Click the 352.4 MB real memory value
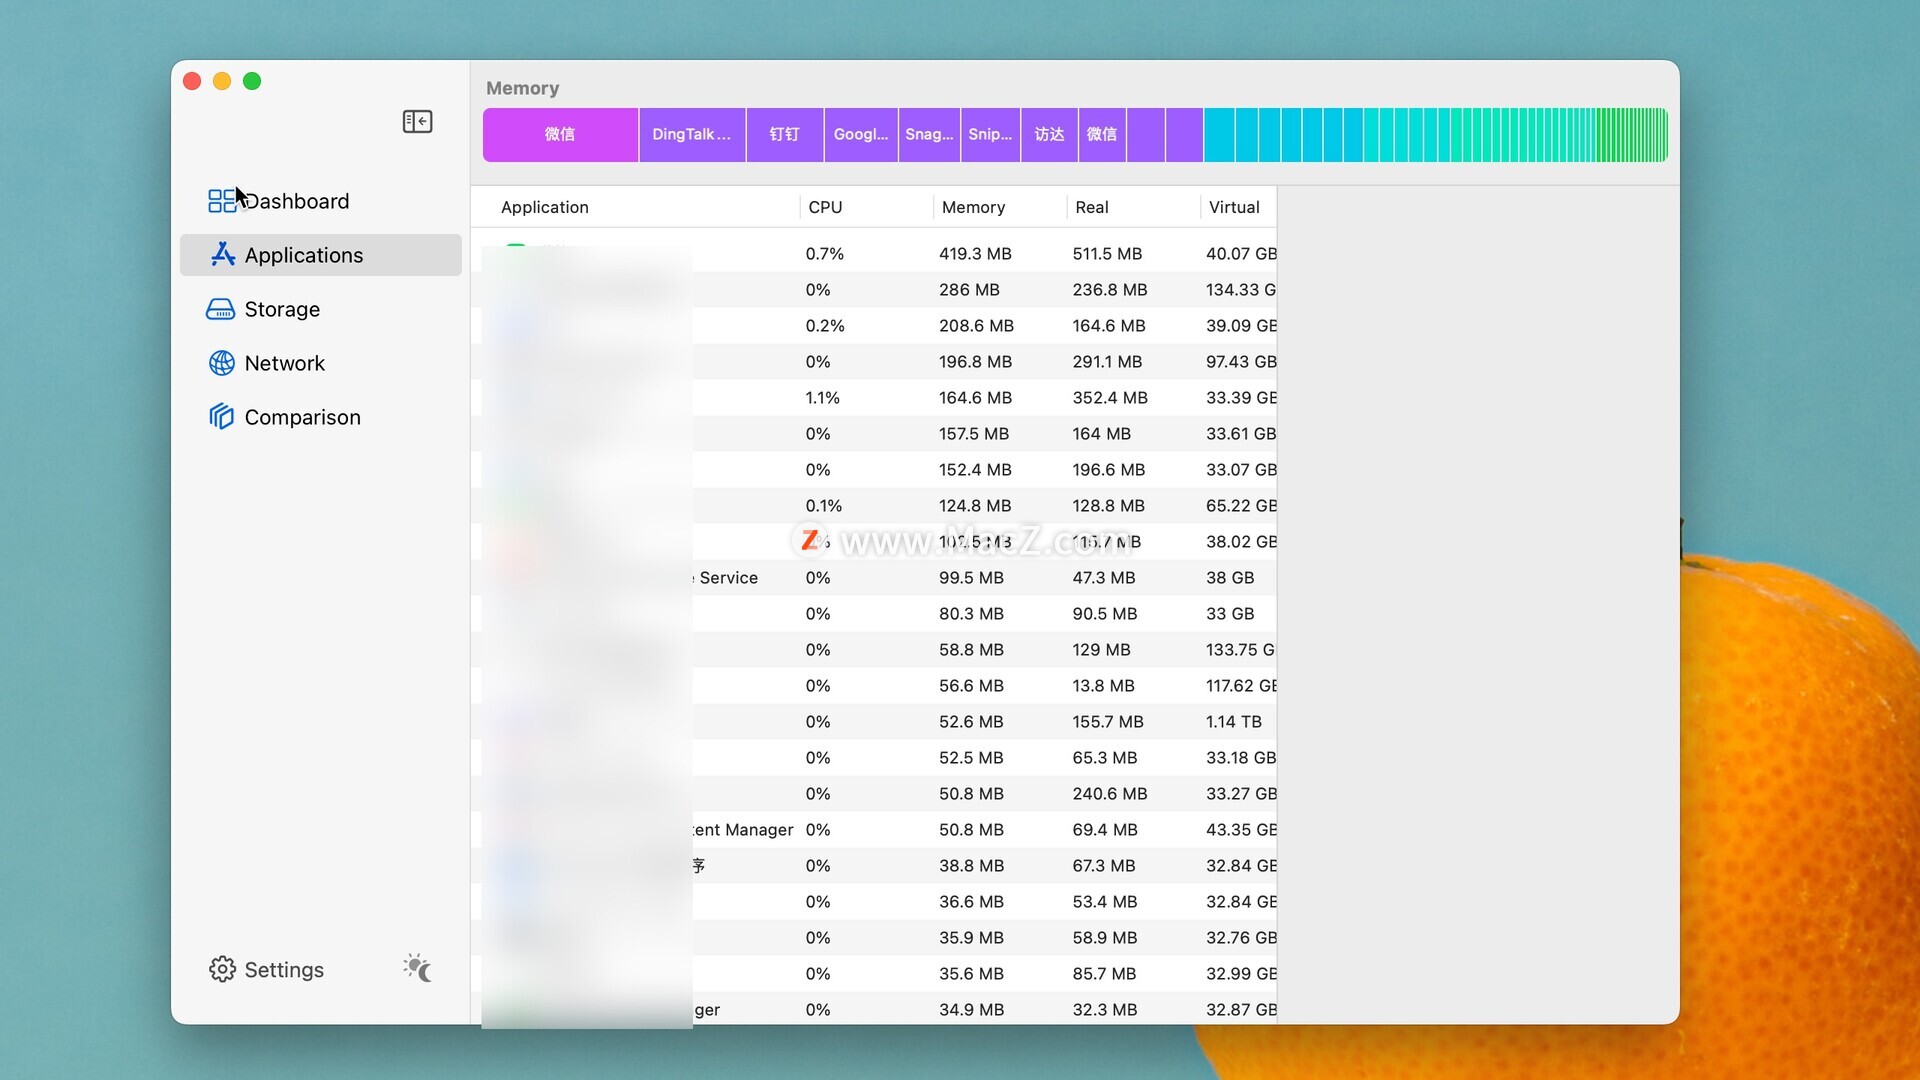The image size is (1920, 1080). (x=1110, y=398)
